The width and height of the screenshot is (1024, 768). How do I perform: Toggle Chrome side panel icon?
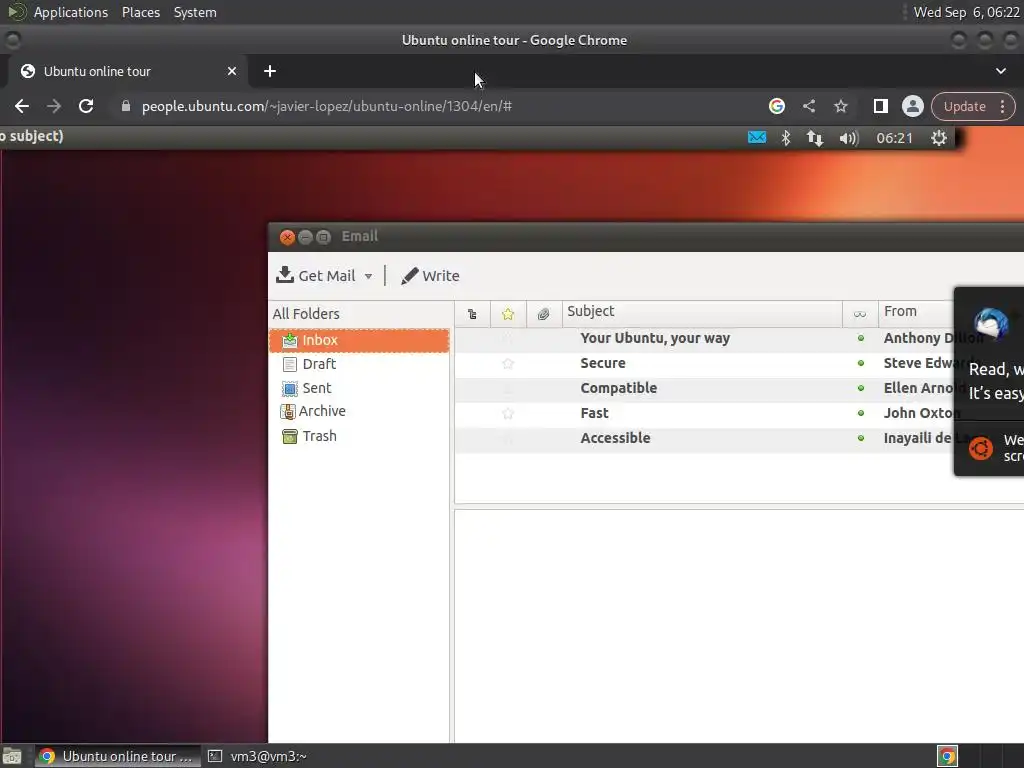[x=880, y=106]
